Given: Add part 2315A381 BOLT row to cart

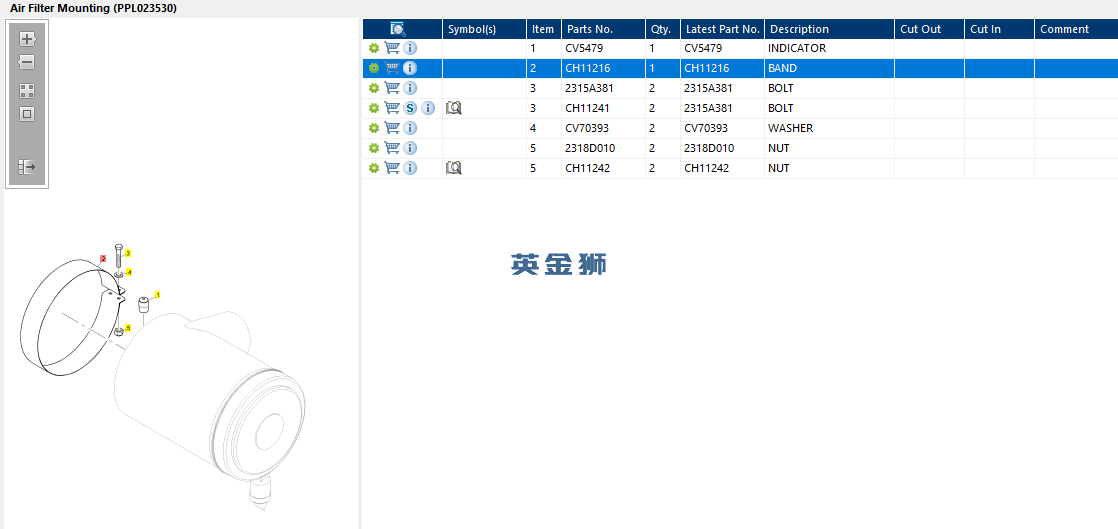Looking at the screenshot, I should coord(391,88).
